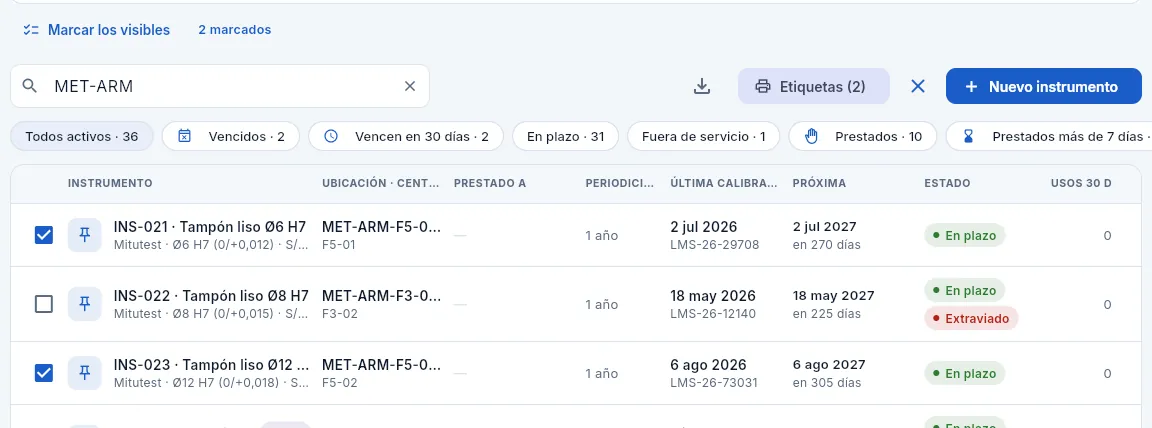The width and height of the screenshot is (1152, 428).
Task: Click En plazo badge in INS-023 row
Action: point(964,374)
